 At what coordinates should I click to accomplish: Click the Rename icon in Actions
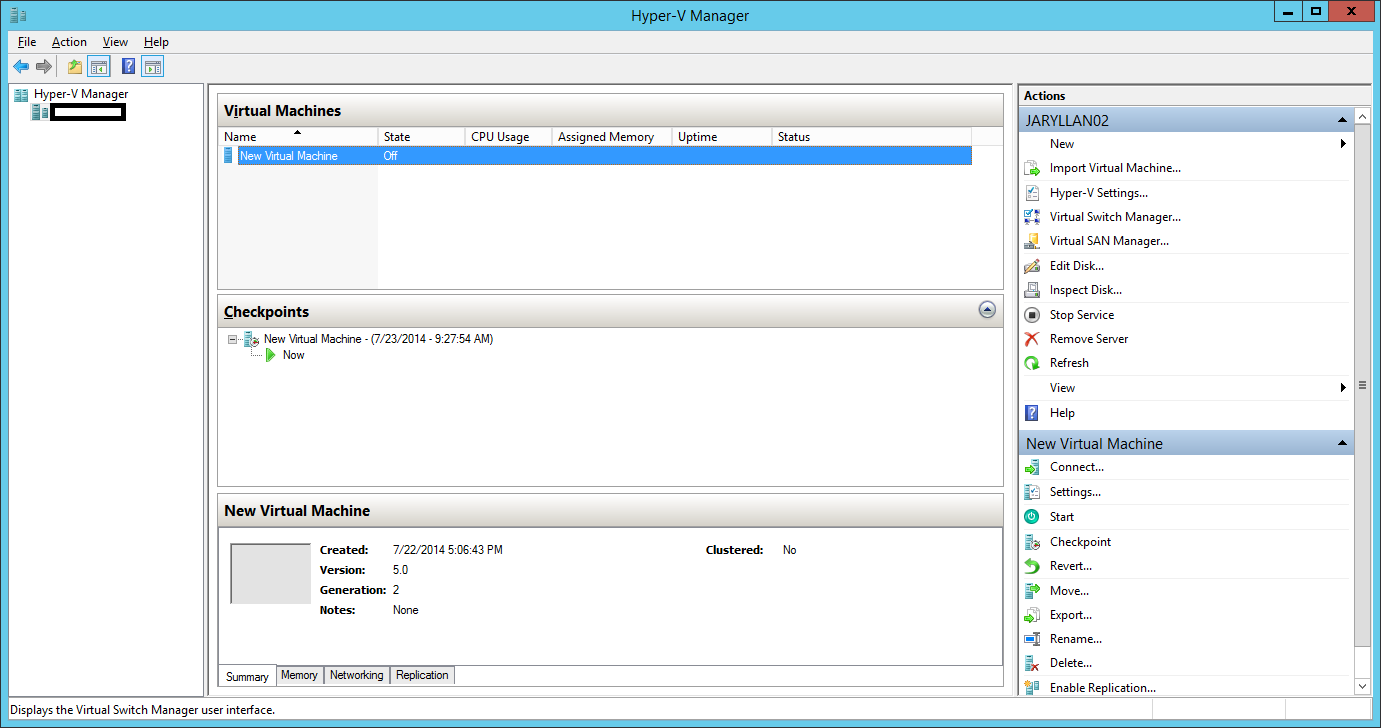point(1032,639)
